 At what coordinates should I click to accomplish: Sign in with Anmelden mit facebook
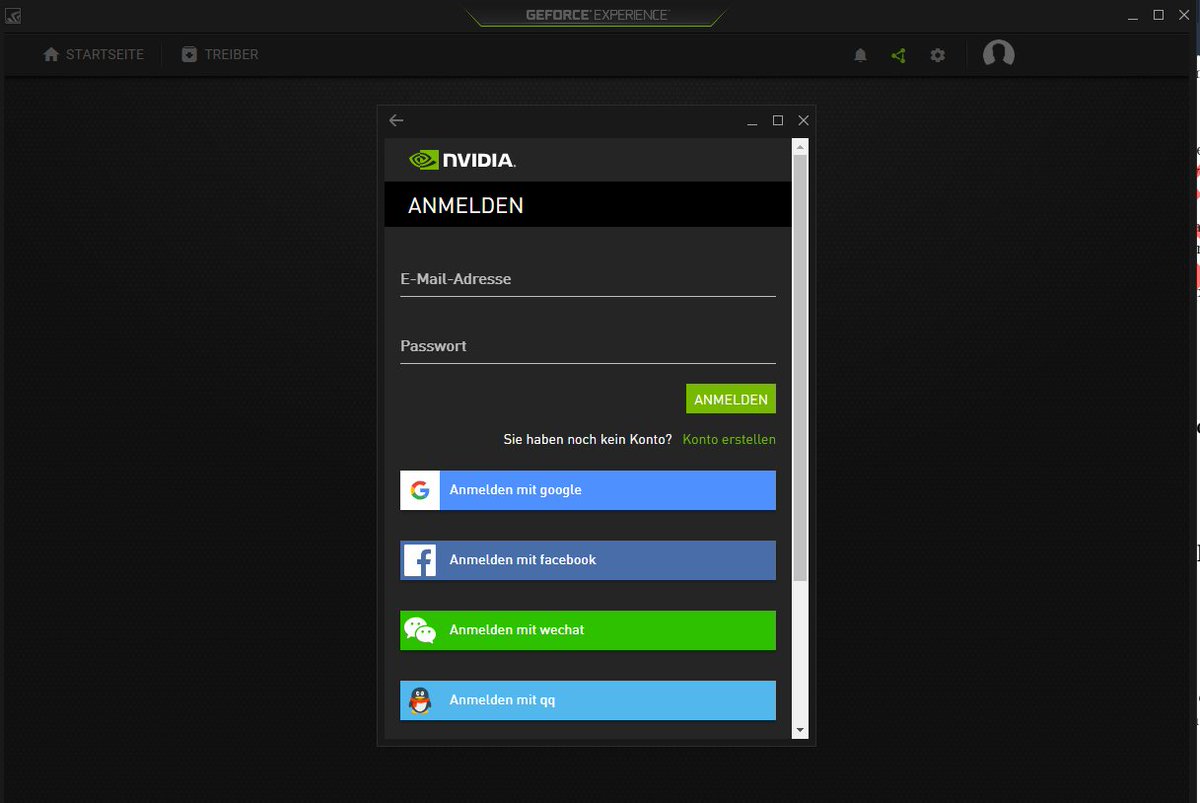click(588, 560)
